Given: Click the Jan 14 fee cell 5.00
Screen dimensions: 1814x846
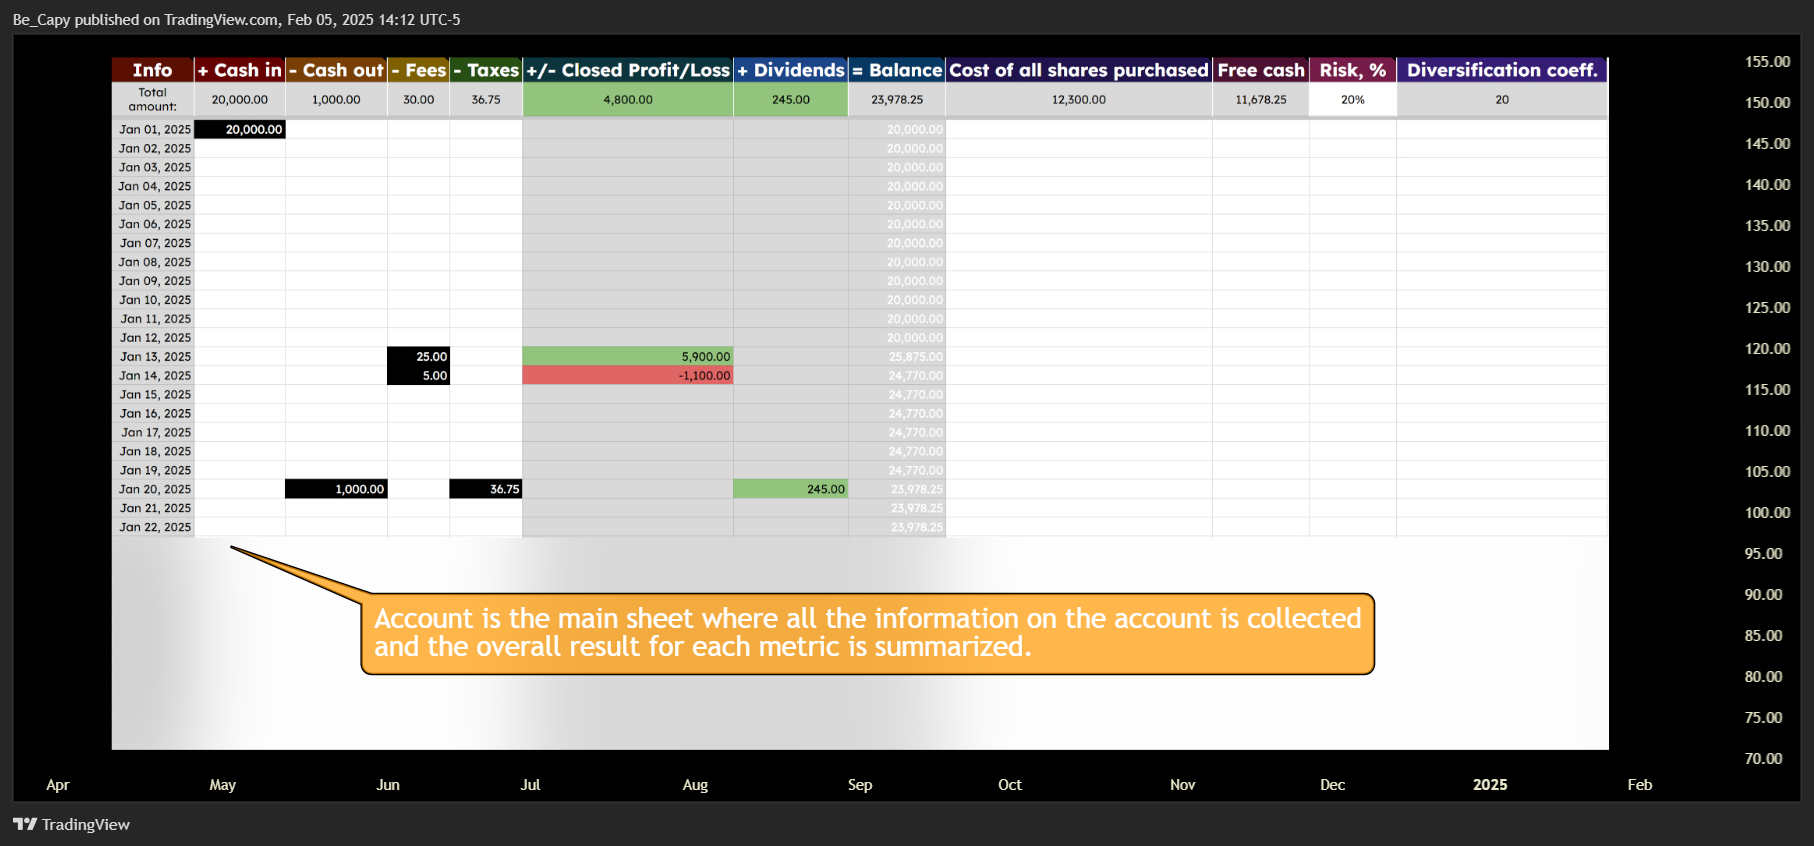Looking at the screenshot, I should point(419,375).
